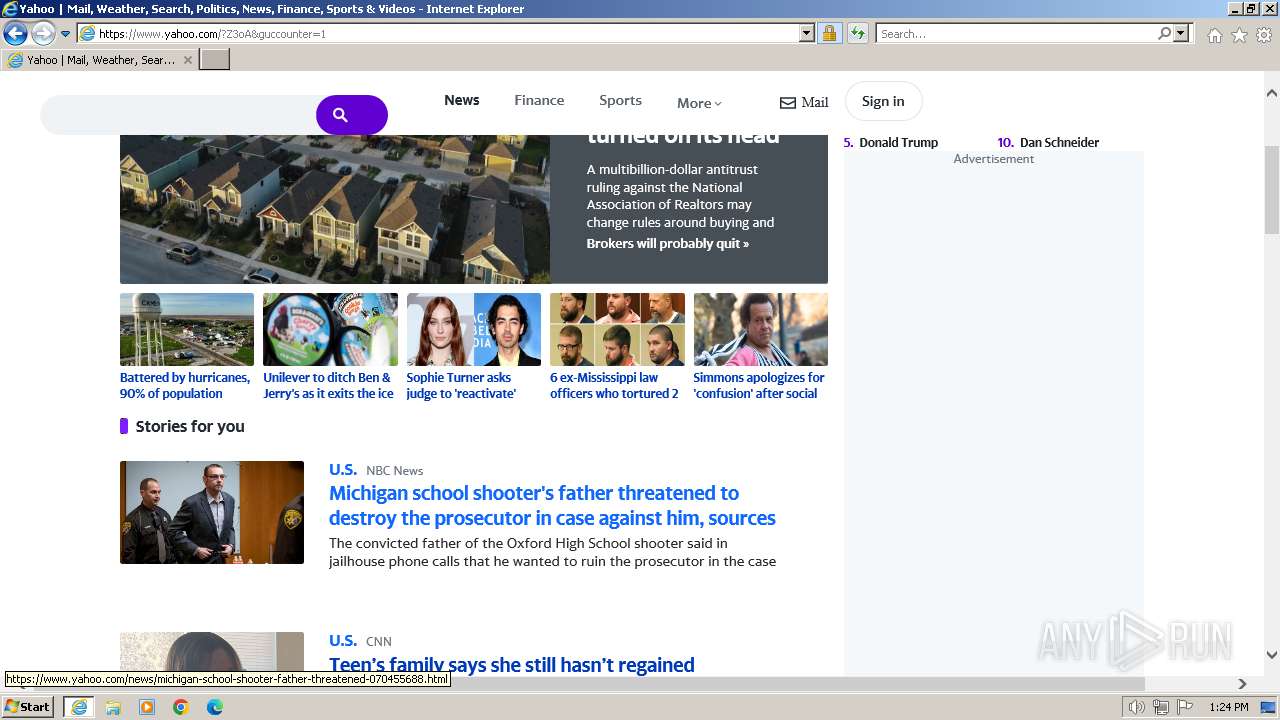This screenshot has height=720, width=1280.
Task: Launch Edge from the taskbar
Action: [x=215, y=707]
